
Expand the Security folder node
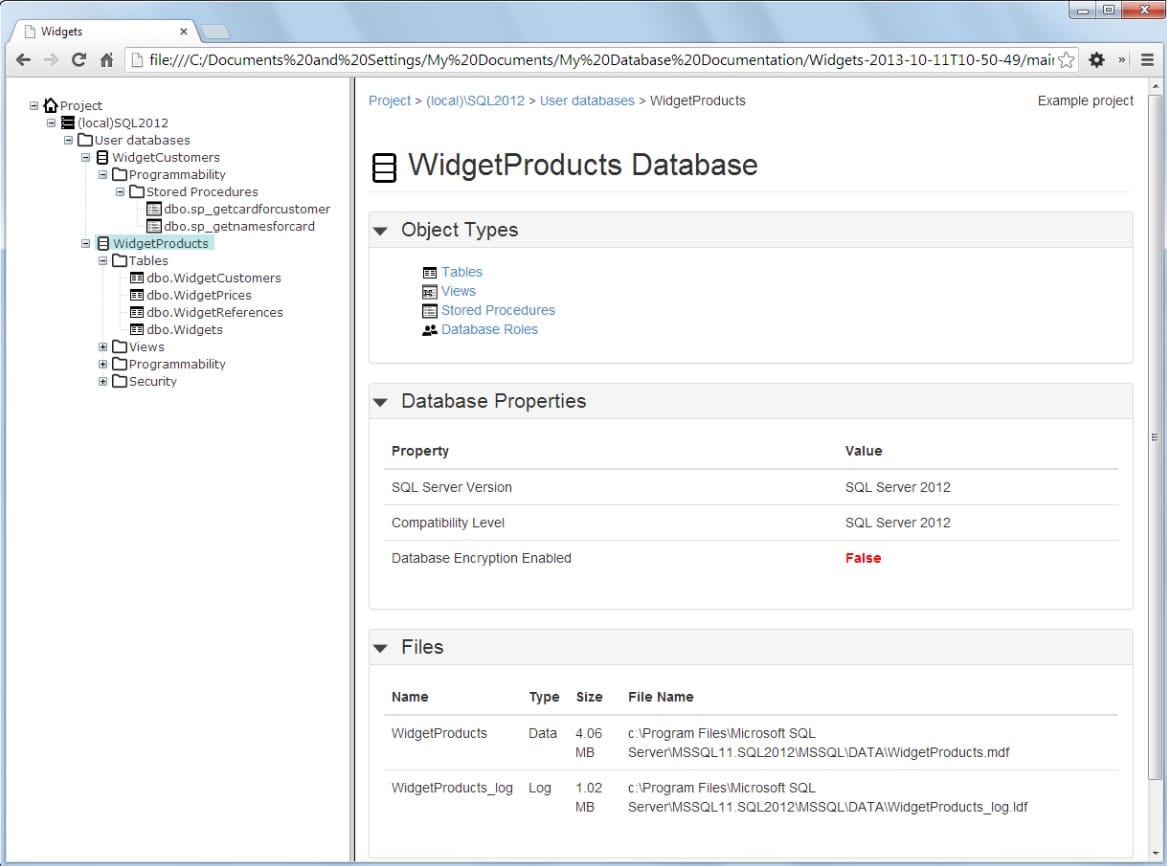(103, 381)
